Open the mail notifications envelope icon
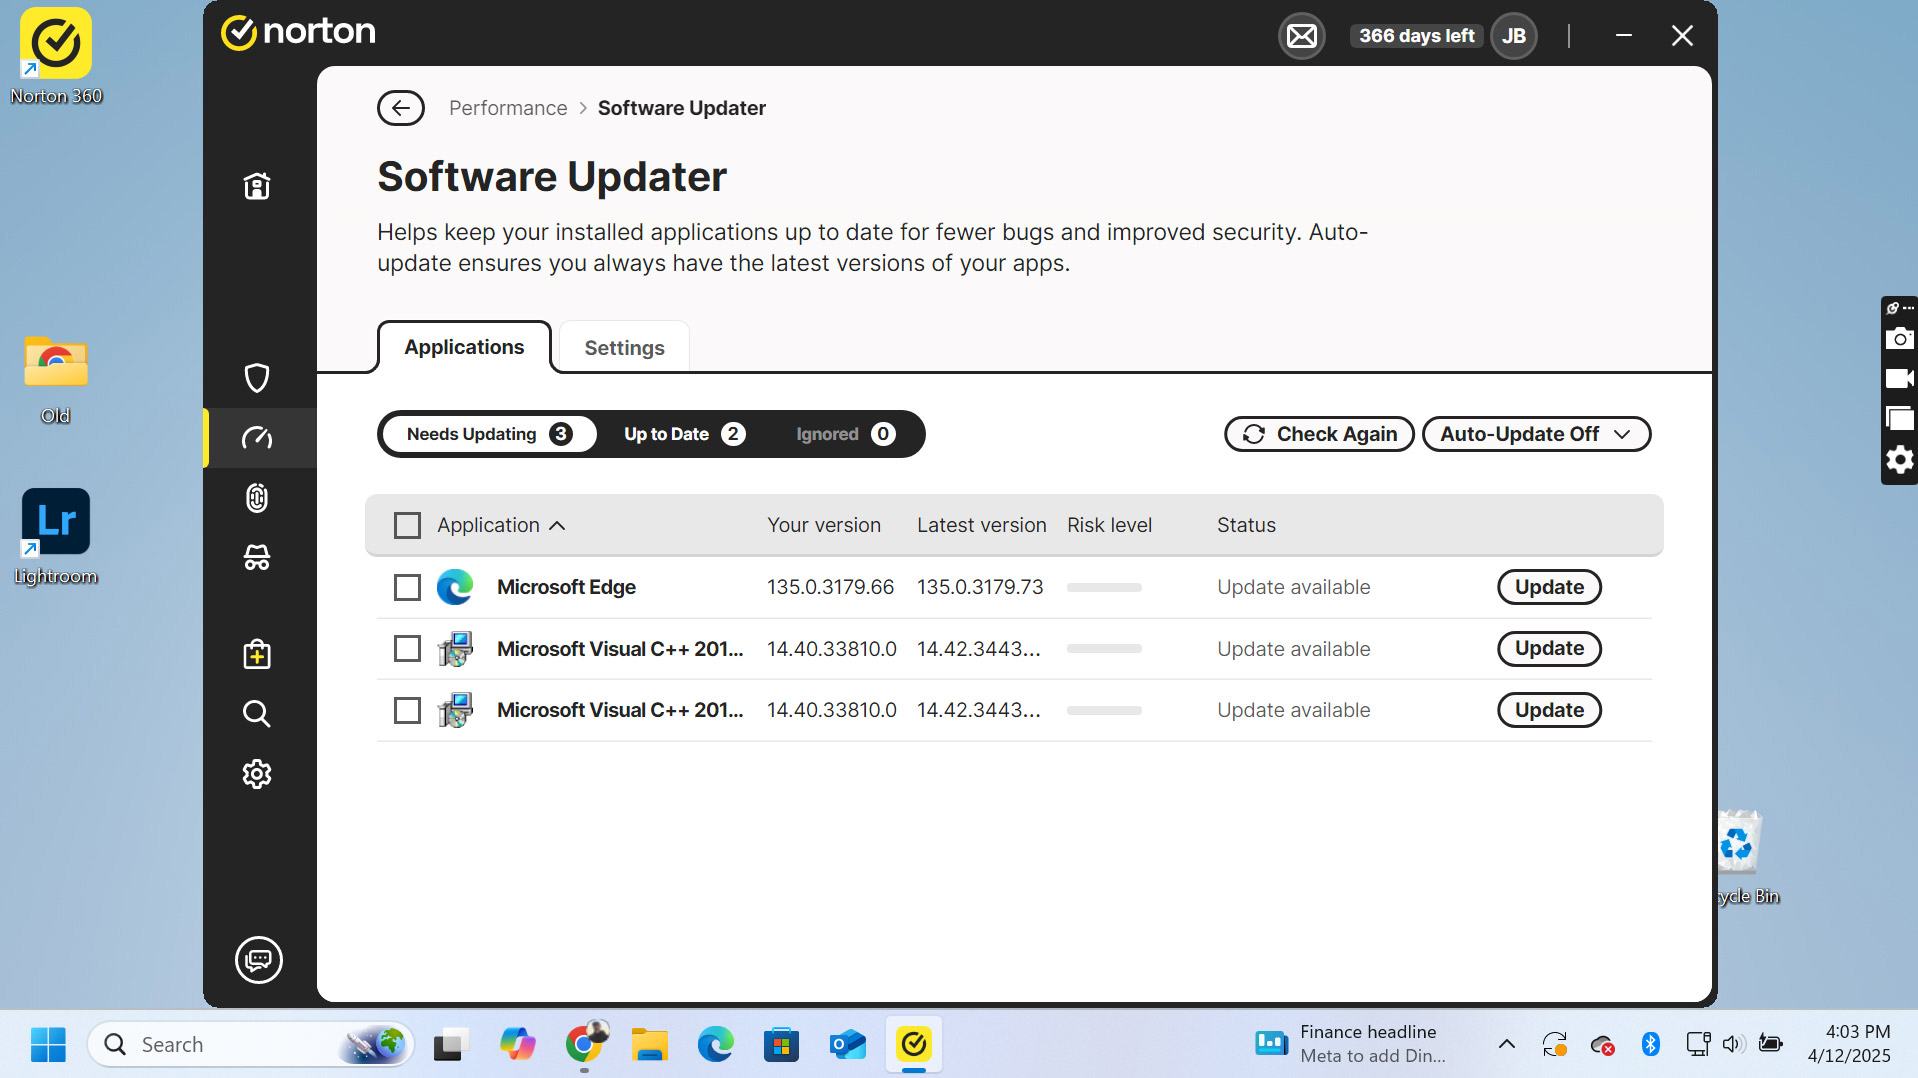The height and width of the screenshot is (1078, 1918). pos(1301,36)
